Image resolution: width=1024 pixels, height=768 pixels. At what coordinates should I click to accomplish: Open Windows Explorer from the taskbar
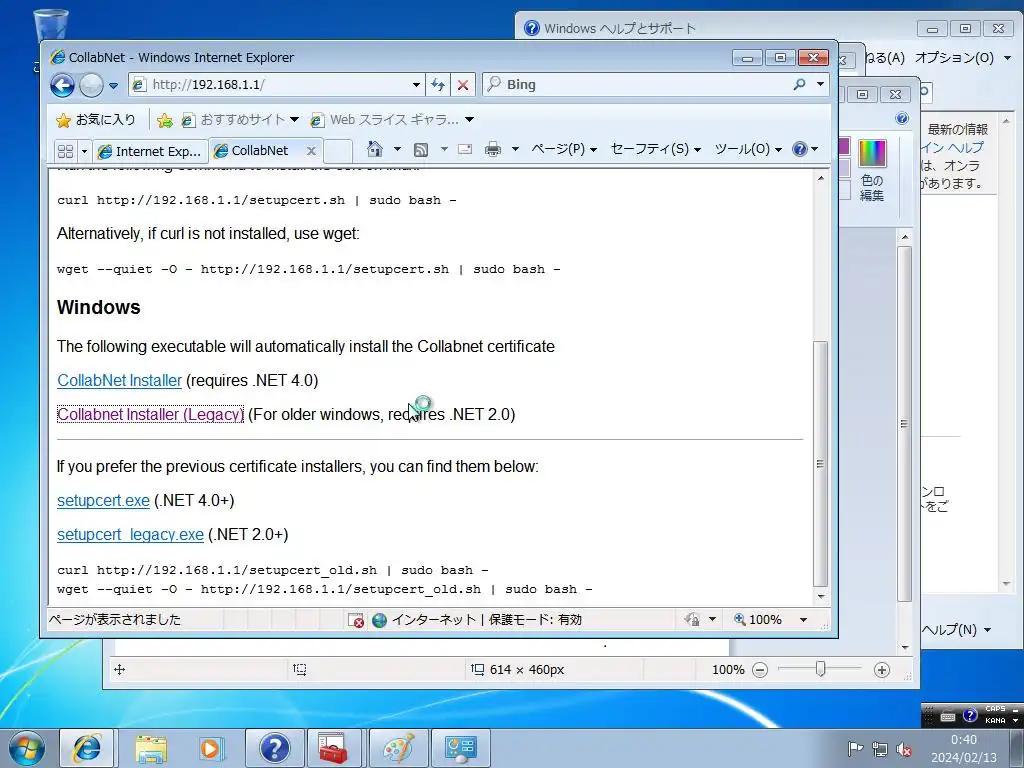pos(151,748)
